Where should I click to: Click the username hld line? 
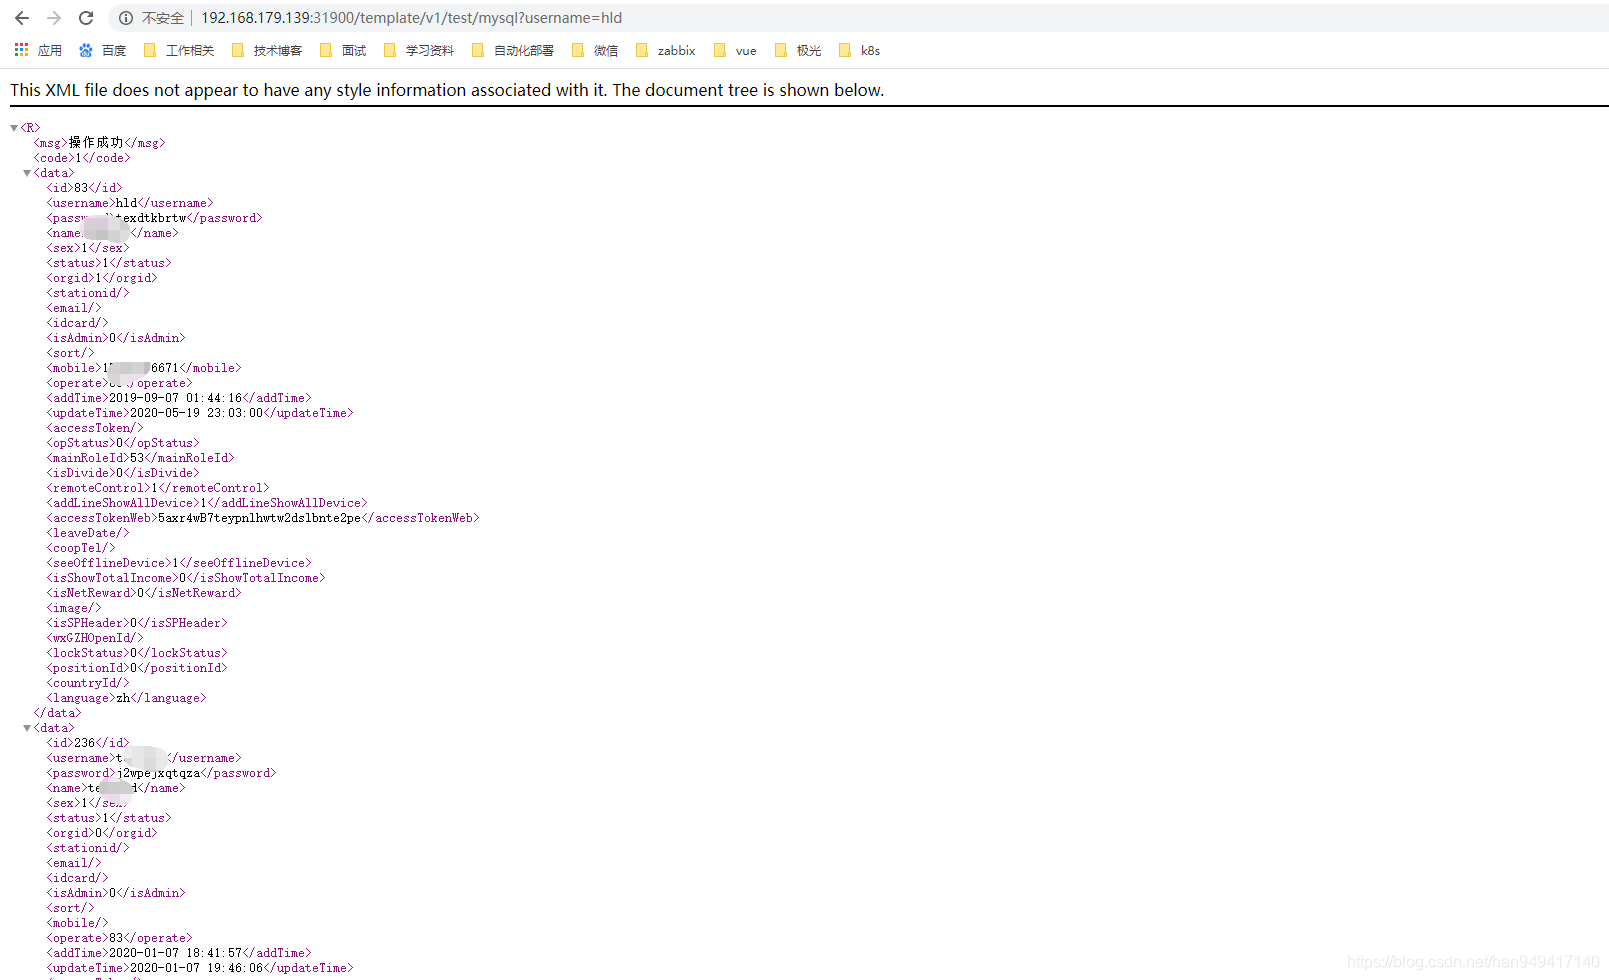(130, 203)
